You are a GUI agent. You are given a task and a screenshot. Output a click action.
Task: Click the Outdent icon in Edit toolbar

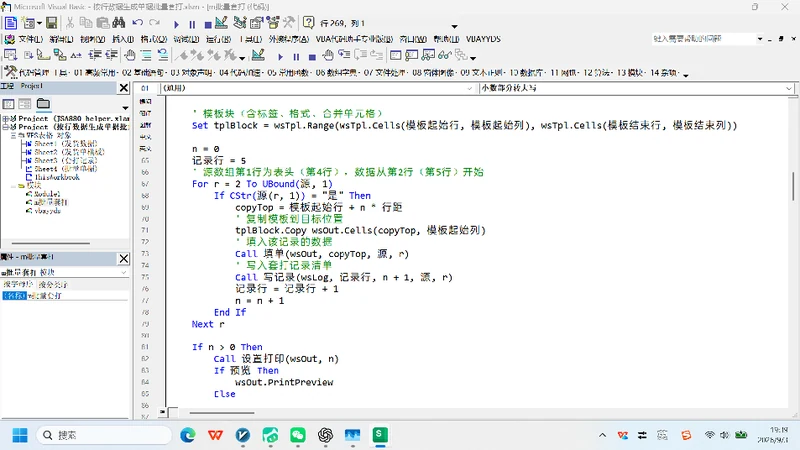point(111,55)
